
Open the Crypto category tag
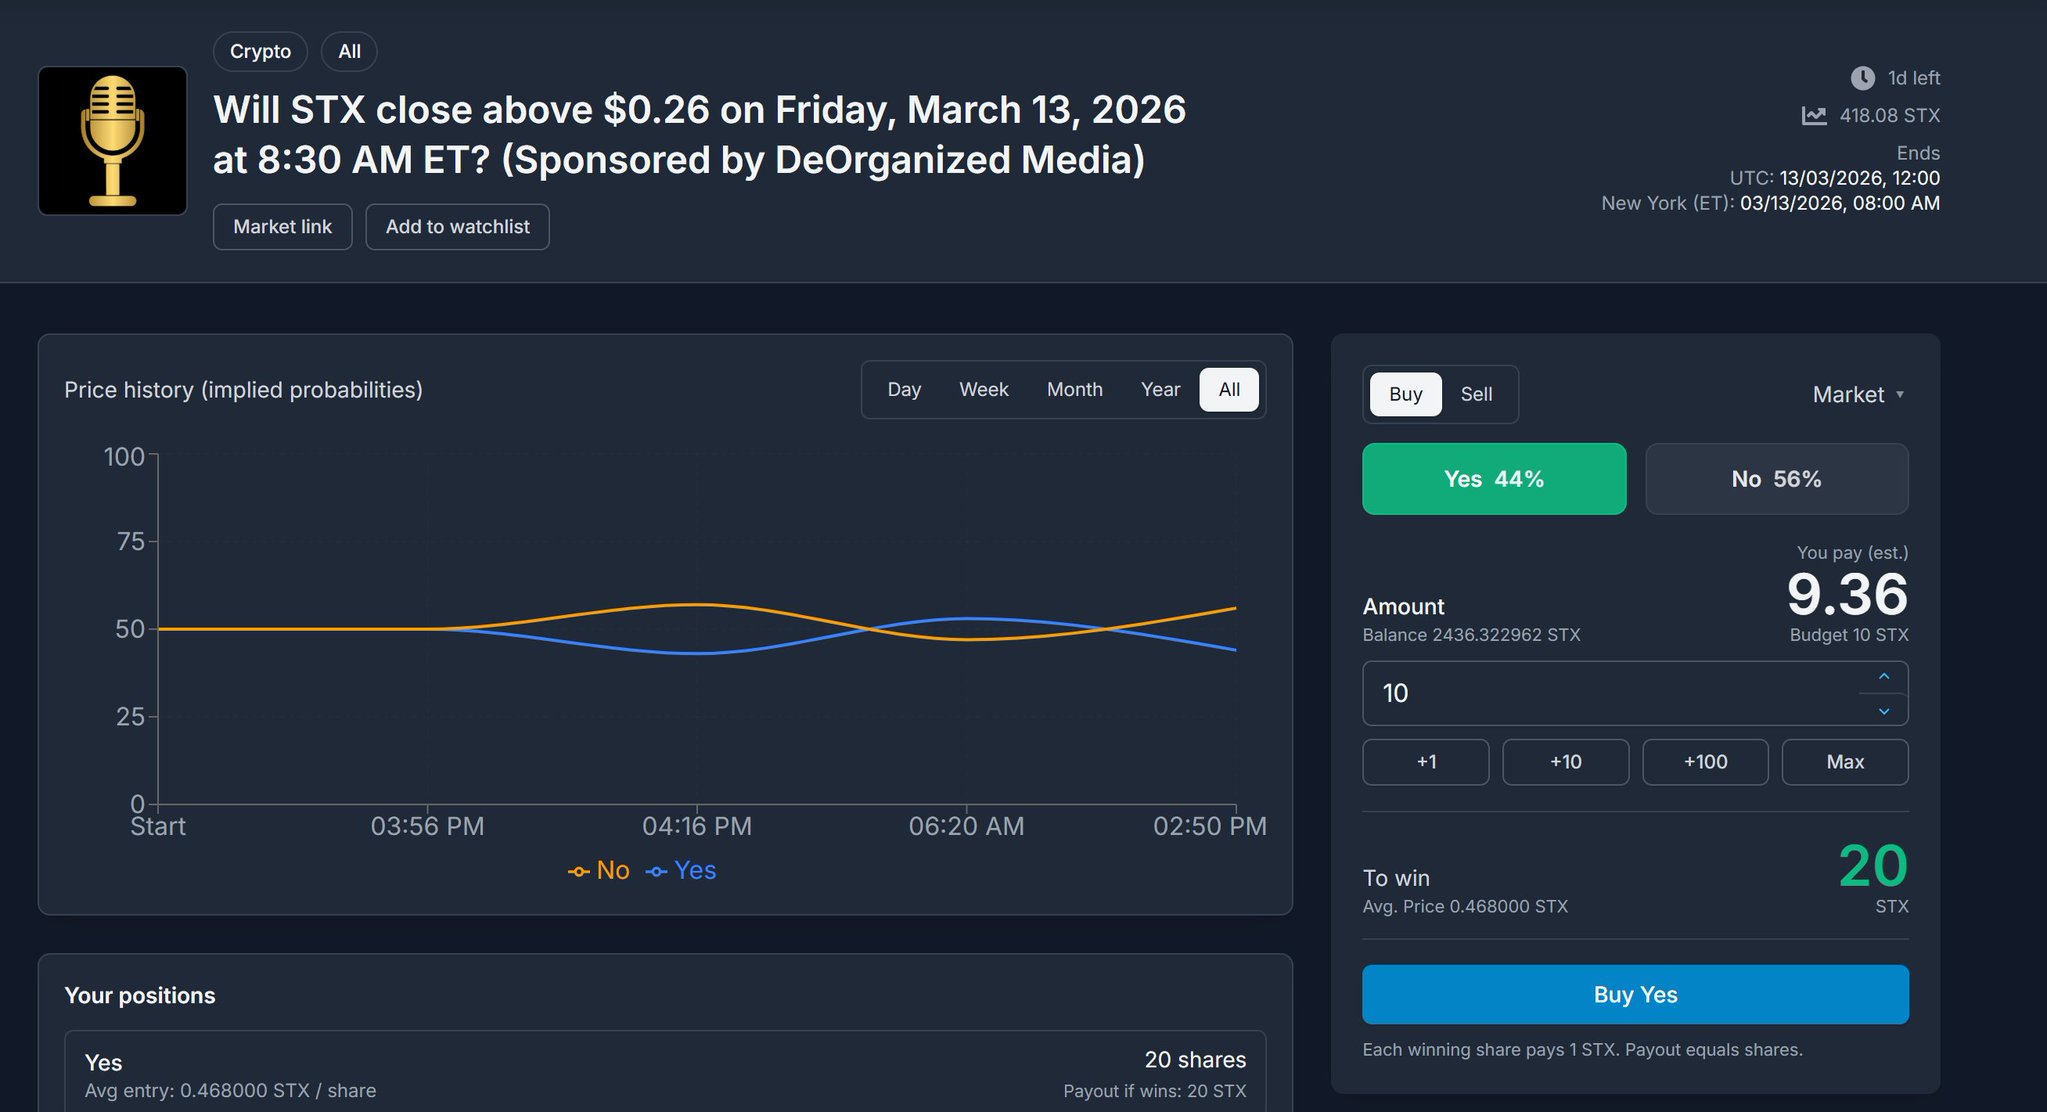[260, 52]
